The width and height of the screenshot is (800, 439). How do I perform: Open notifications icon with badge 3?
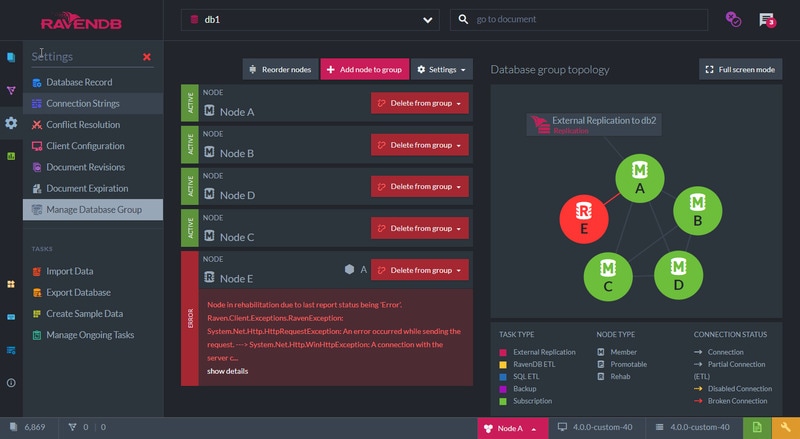[x=767, y=19]
